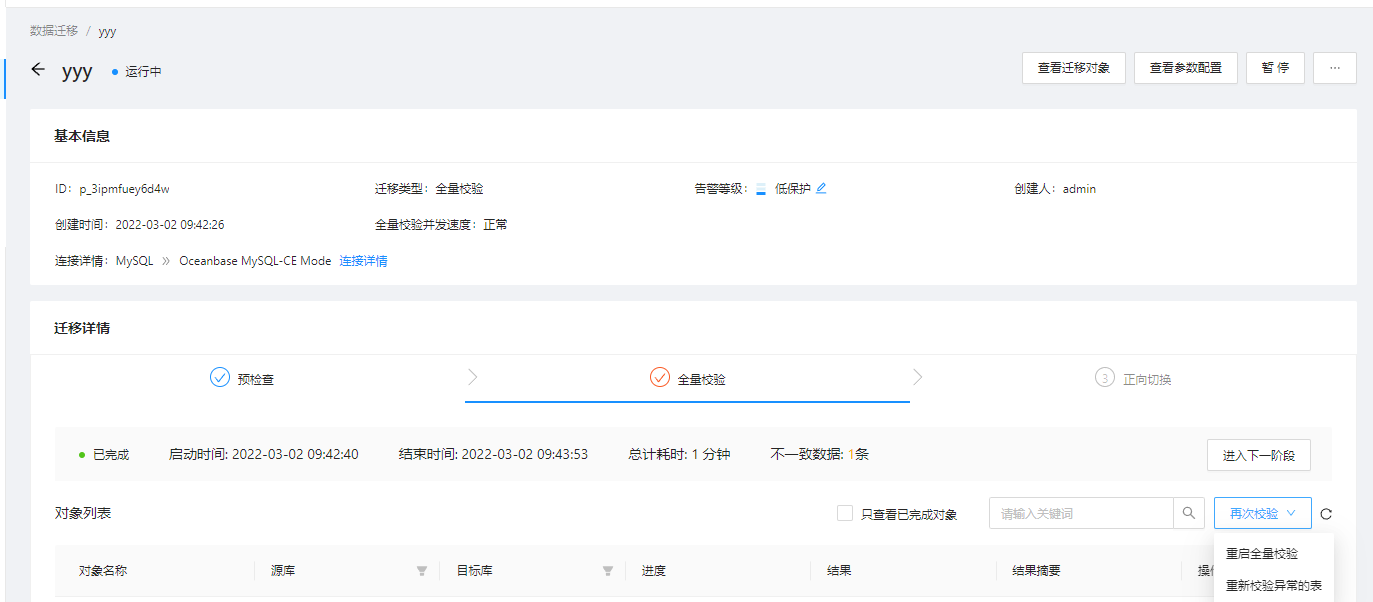Click the back arrow next to yyy

[x=38, y=70]
